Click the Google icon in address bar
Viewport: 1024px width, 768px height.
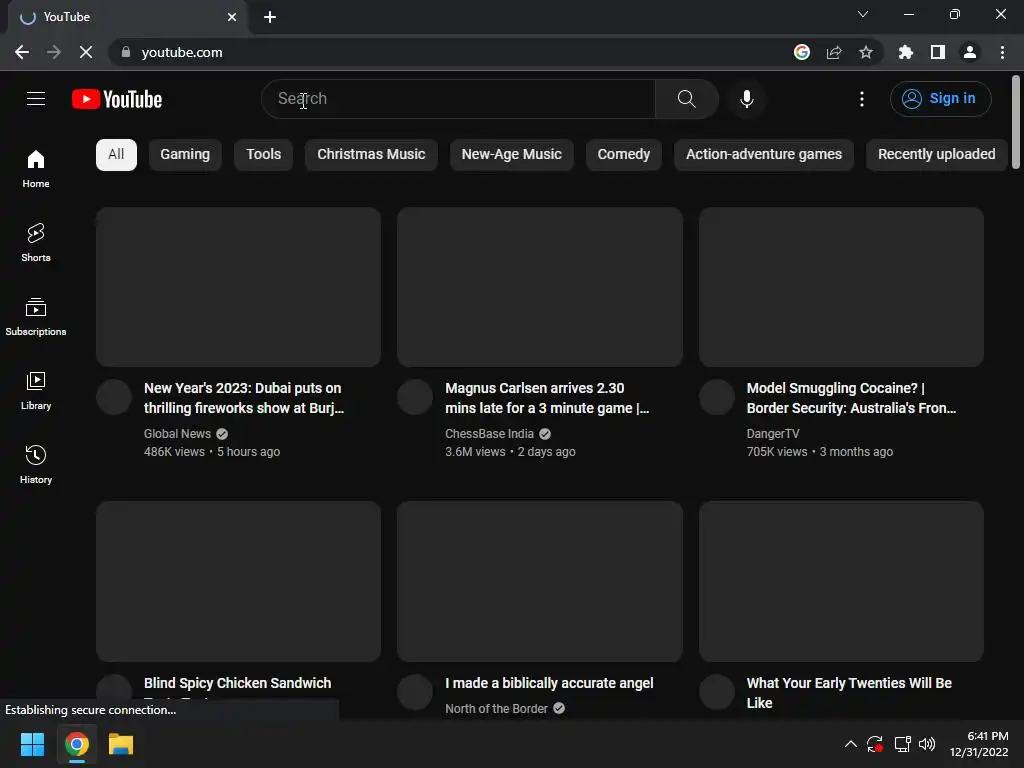coord(802,52)
